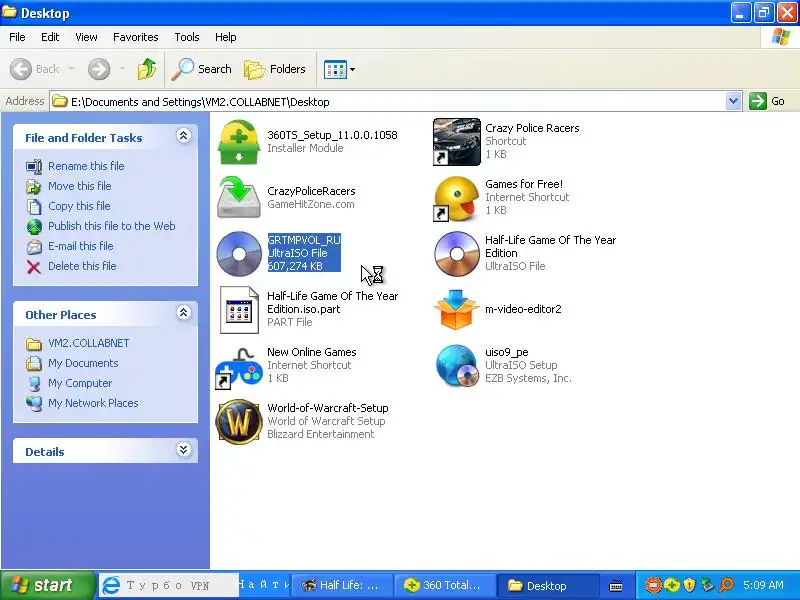
Task: Click the Forward navigation arrow
Action: click(99, 69)
